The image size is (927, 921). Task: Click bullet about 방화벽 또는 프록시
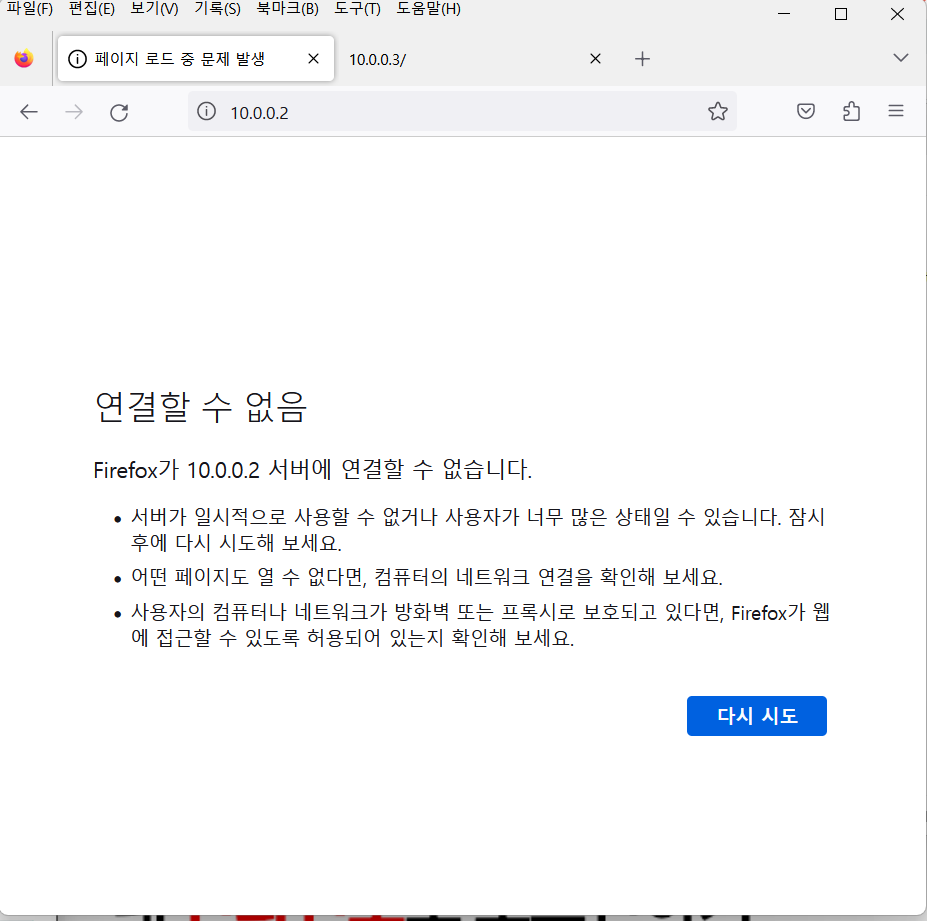(480, 625)
